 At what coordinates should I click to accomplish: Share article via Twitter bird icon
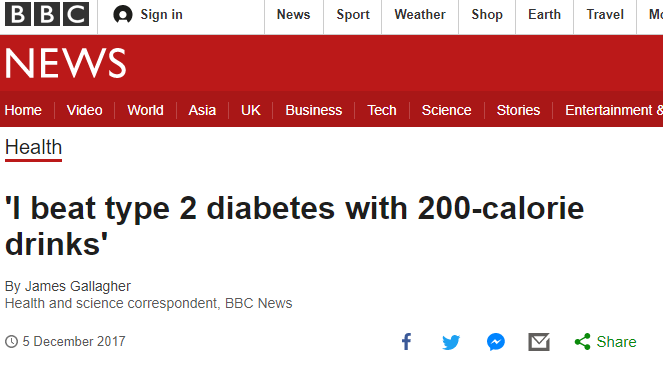451,342
